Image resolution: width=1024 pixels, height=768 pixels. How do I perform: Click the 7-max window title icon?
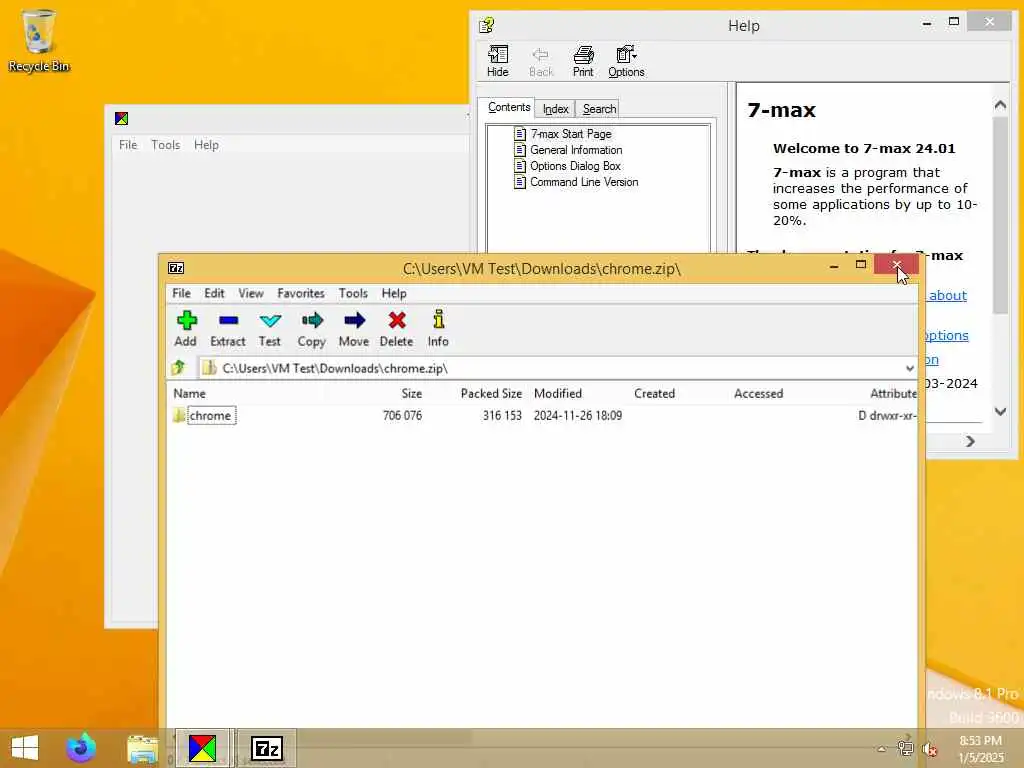pos(121,118)
